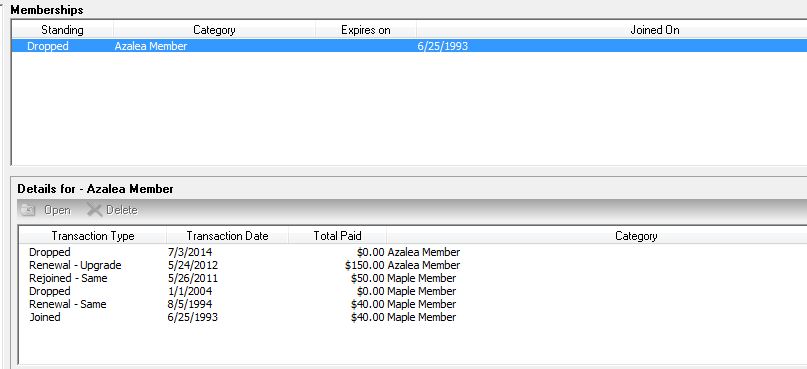Sort memberships by Standing column header
Image resolution: width=807 pixels, height=369 pixels.
(62, 30)
